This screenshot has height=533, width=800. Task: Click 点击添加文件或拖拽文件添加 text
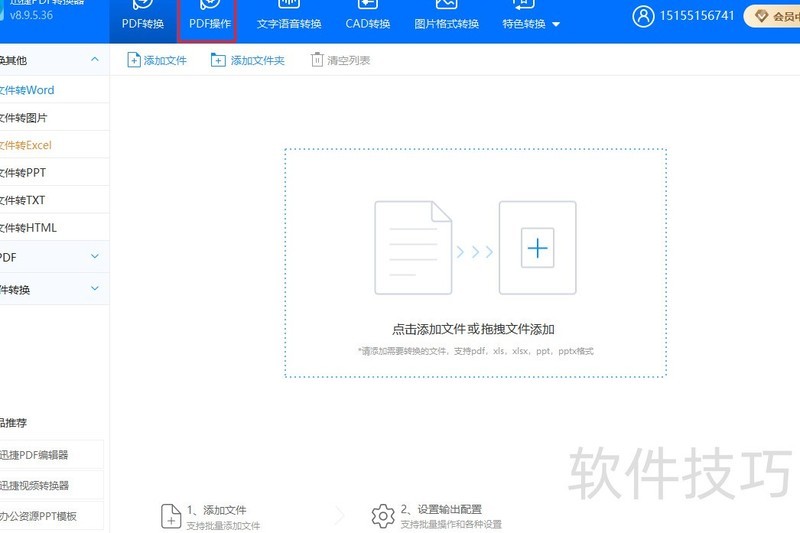[x=473, y=329]
